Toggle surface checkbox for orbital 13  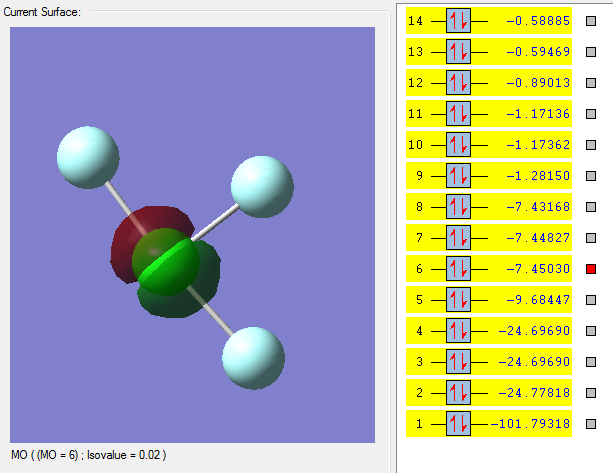[x=591, y=52]
